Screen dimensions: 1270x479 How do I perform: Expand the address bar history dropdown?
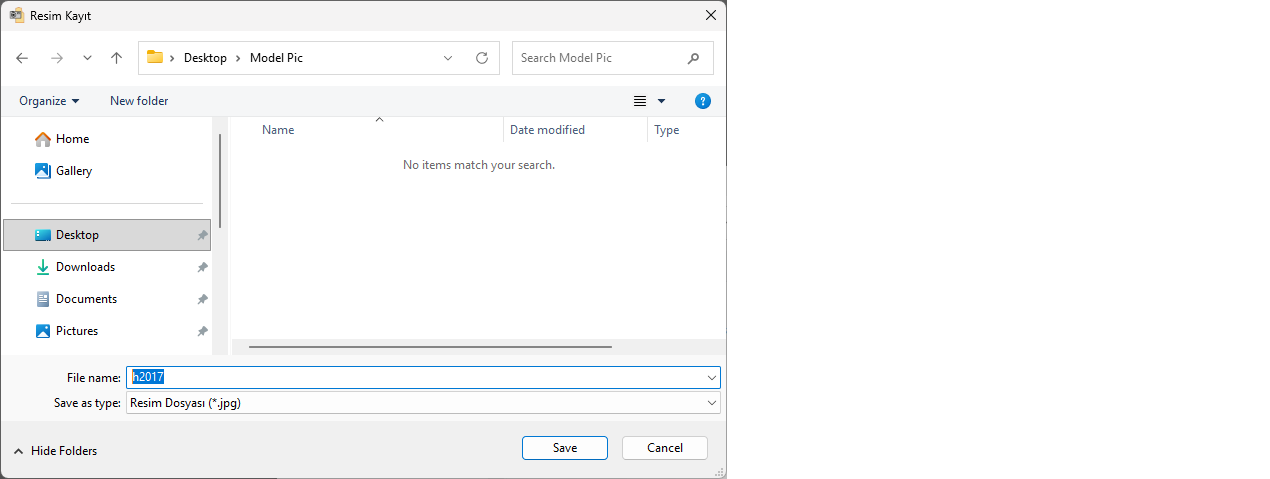pos(448,58)
